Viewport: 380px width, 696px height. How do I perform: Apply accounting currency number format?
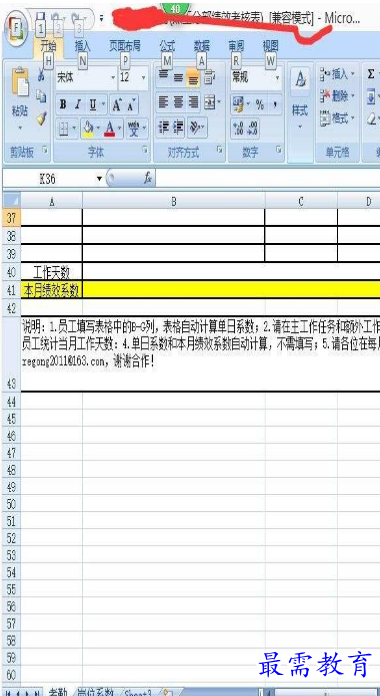(x=238, y=104)
